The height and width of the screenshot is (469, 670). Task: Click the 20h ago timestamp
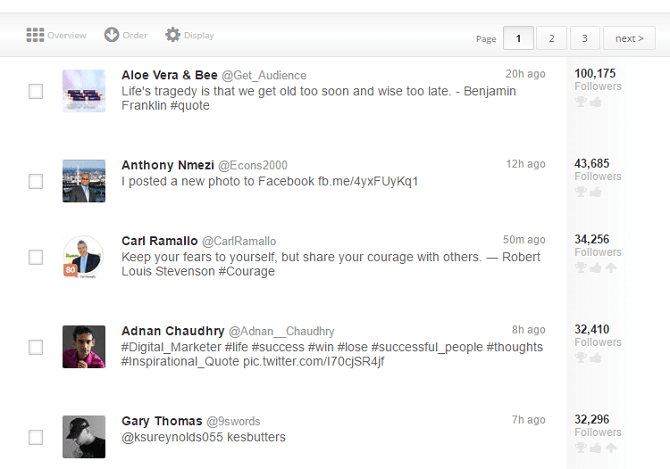click(525, 74)
